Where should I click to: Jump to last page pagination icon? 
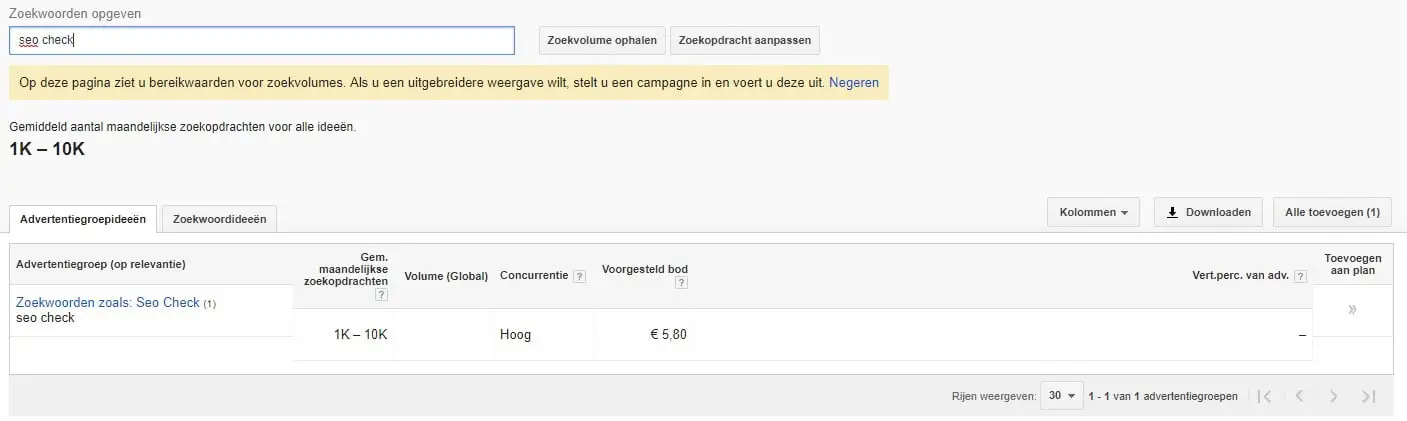coord(1369,396)
